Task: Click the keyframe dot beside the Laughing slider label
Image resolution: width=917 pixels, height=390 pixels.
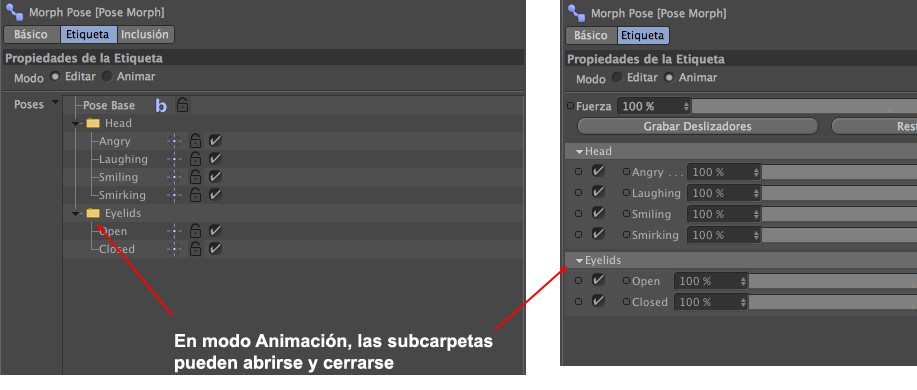Action: pyautogui.click(x=626, y=193)
